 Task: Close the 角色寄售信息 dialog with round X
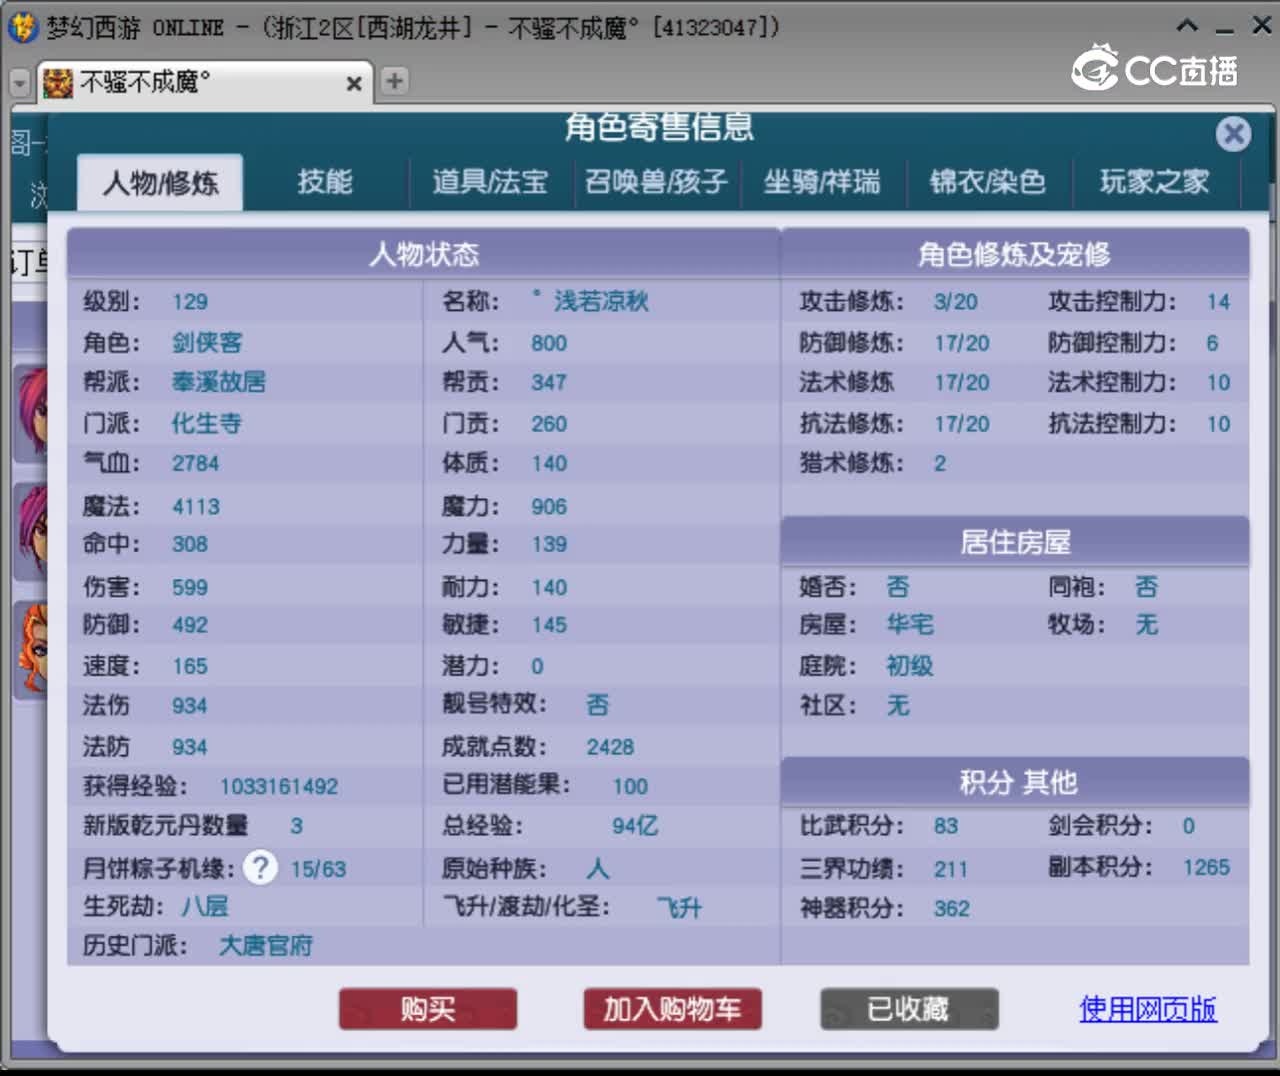[1233, 134]
